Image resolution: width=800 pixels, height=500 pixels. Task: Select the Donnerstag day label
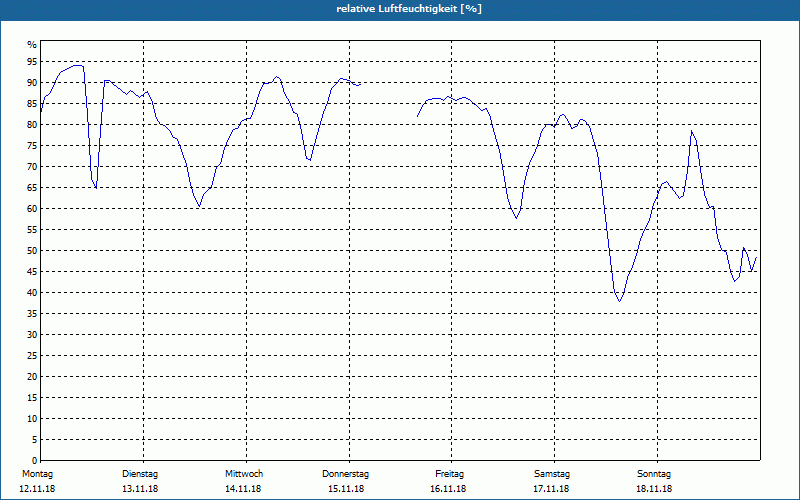click(x=345, y=474)
